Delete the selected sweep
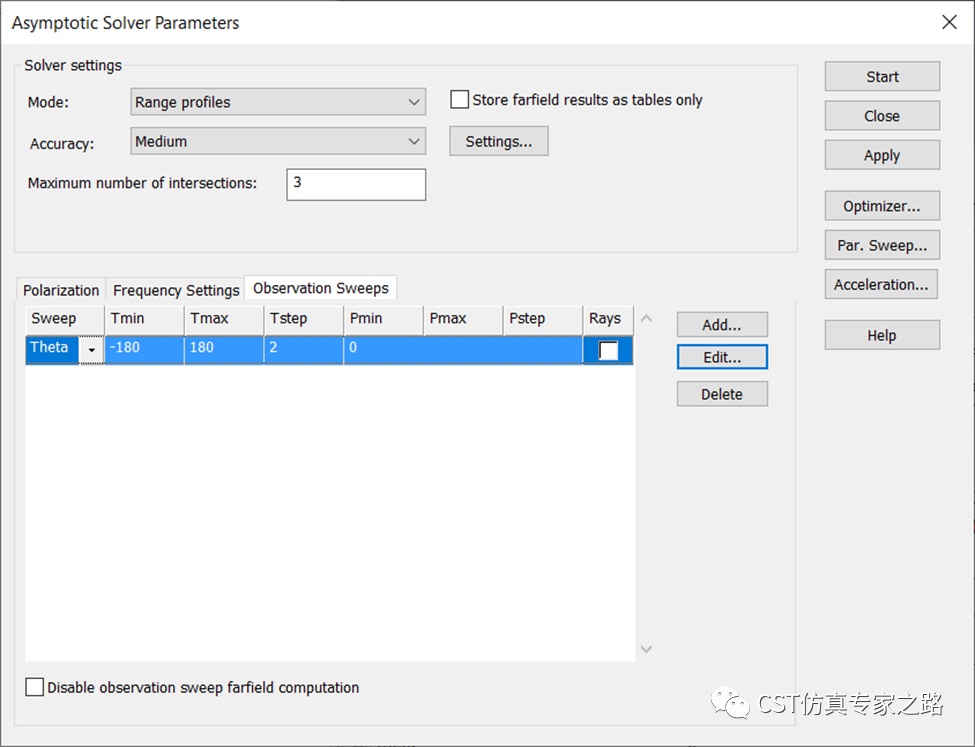This screenshot has width=975, height=747. [x=722, y=394]
